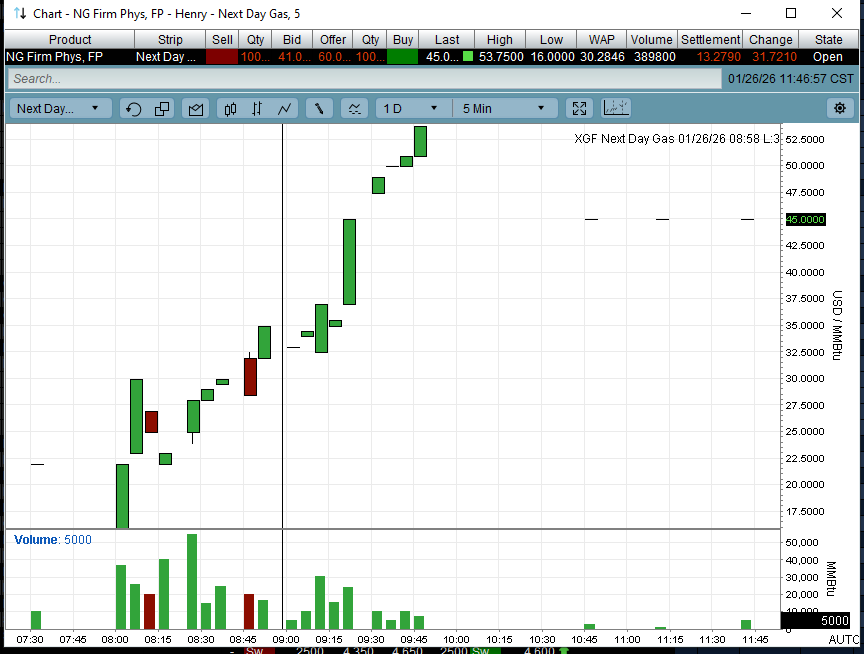The height and width of the screenshot is (654, 864).
Task: Click the envelope chart icon in the toolbar
Action: [196, 109]
